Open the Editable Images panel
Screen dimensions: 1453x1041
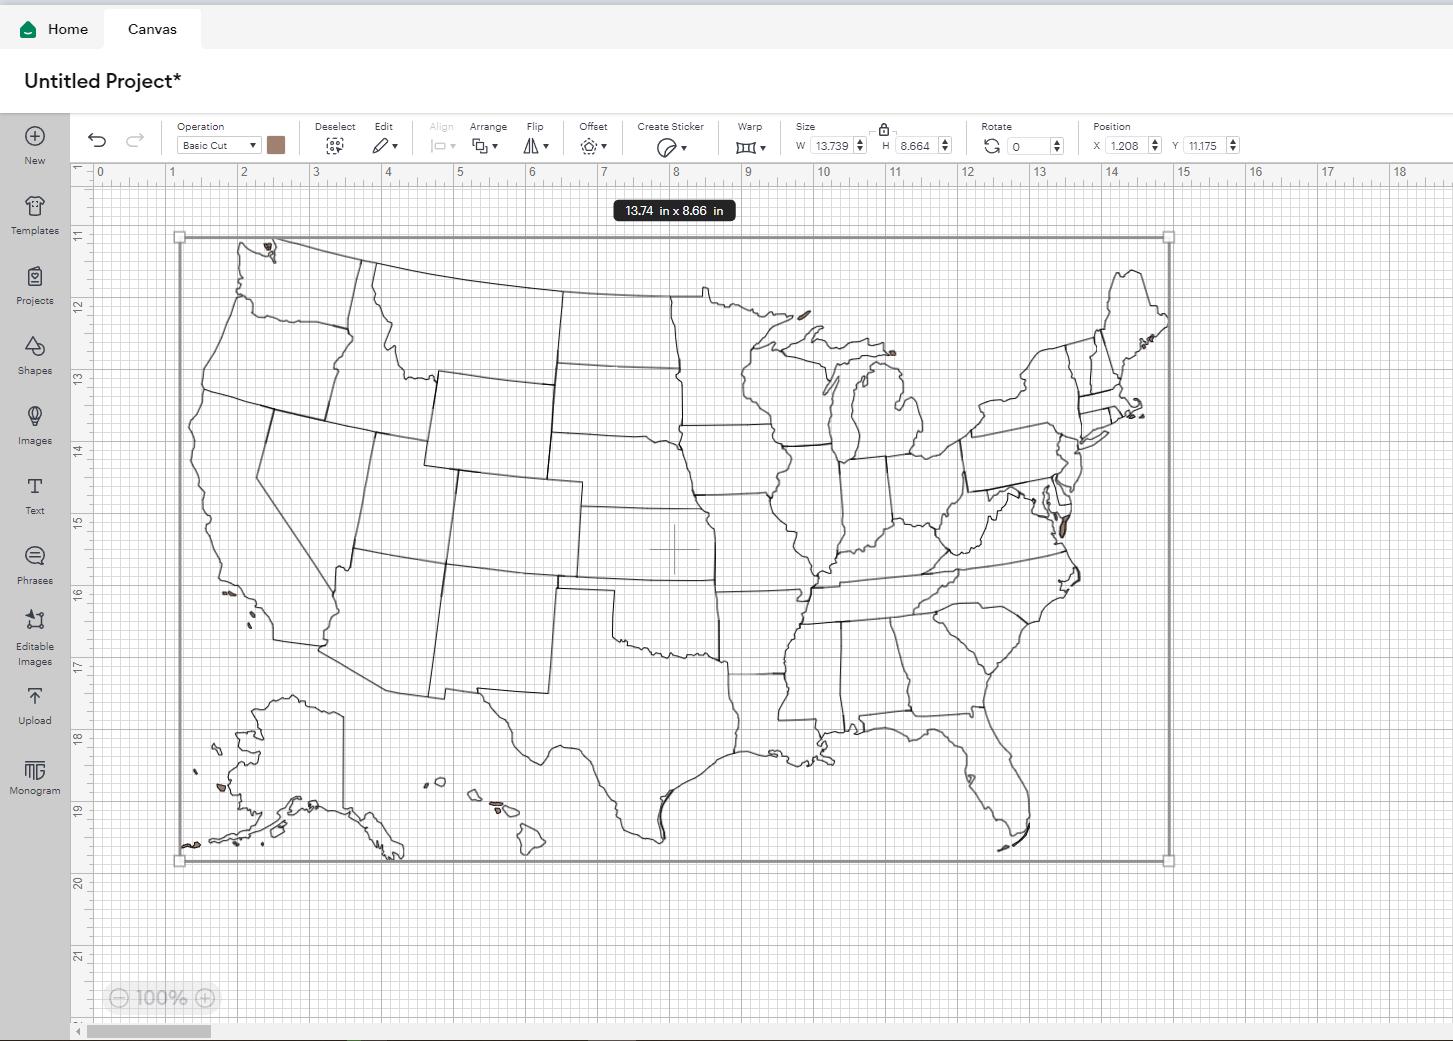[x=35, y=630]
